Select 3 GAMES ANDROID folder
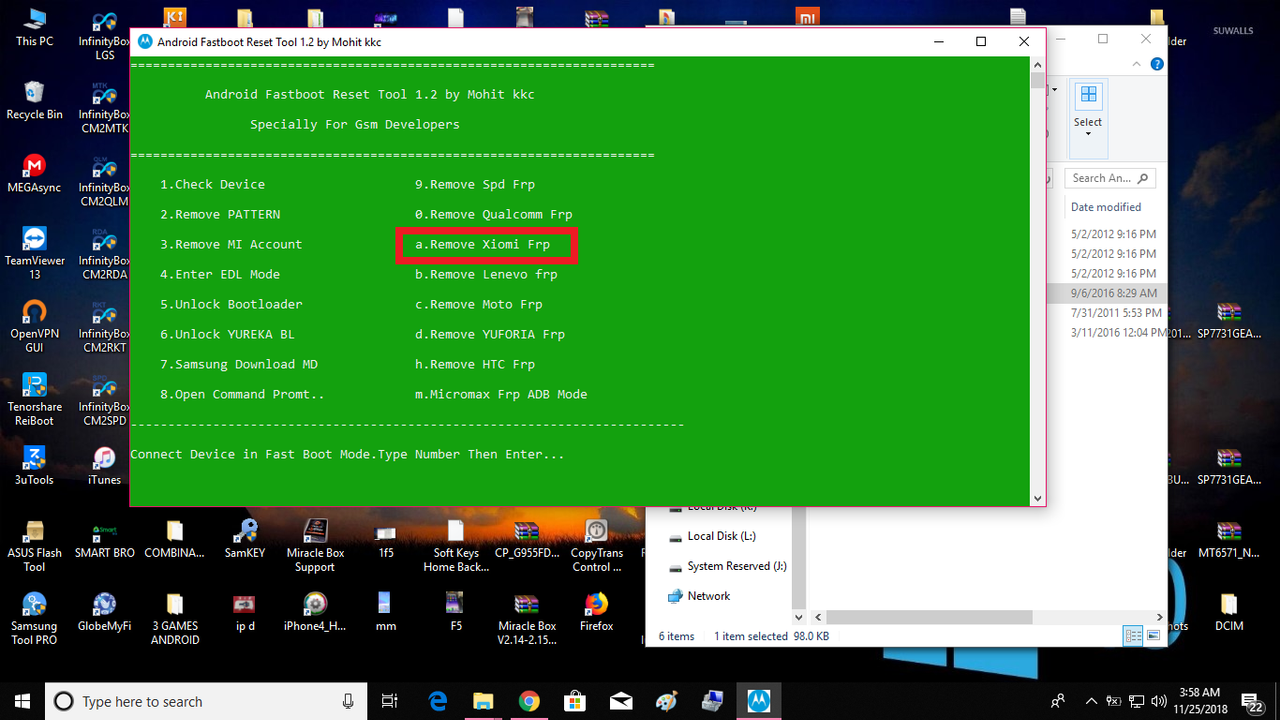The image size is (1280, 720). pyautogui.click(x=175, y=618)
